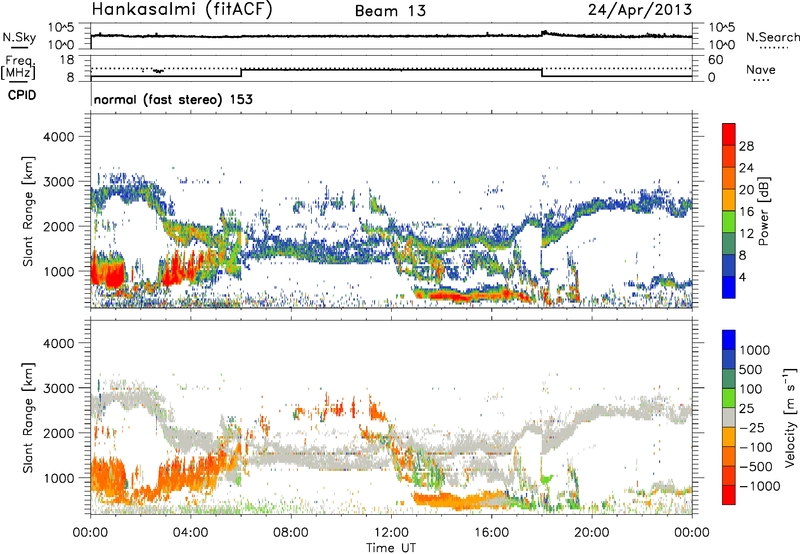Click the Freq. [MHz] axis label
800x554 pixels.
[x=19, y=67]
